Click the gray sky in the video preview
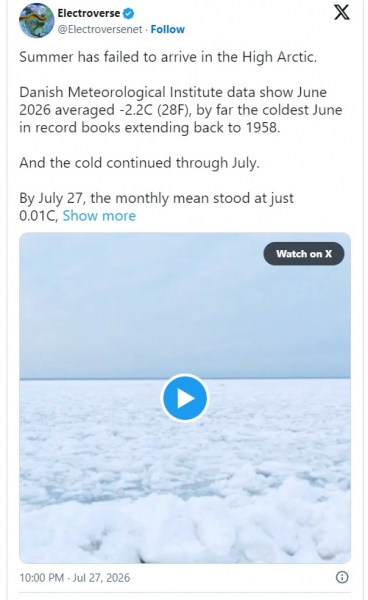The image size is (368, 600). click(x=185, y=325)
